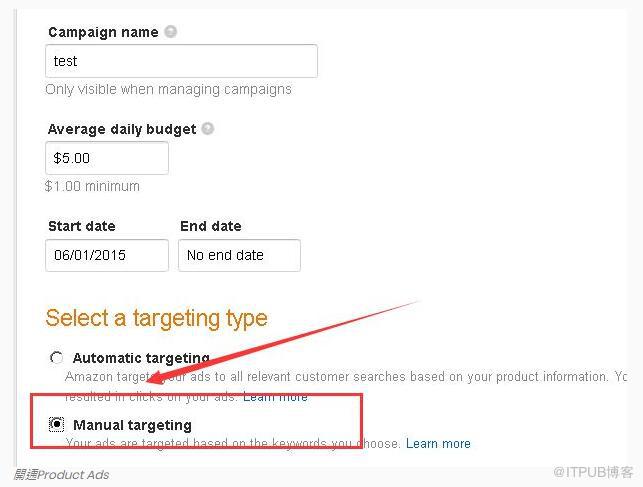Open the Start date field

point(107,255)
